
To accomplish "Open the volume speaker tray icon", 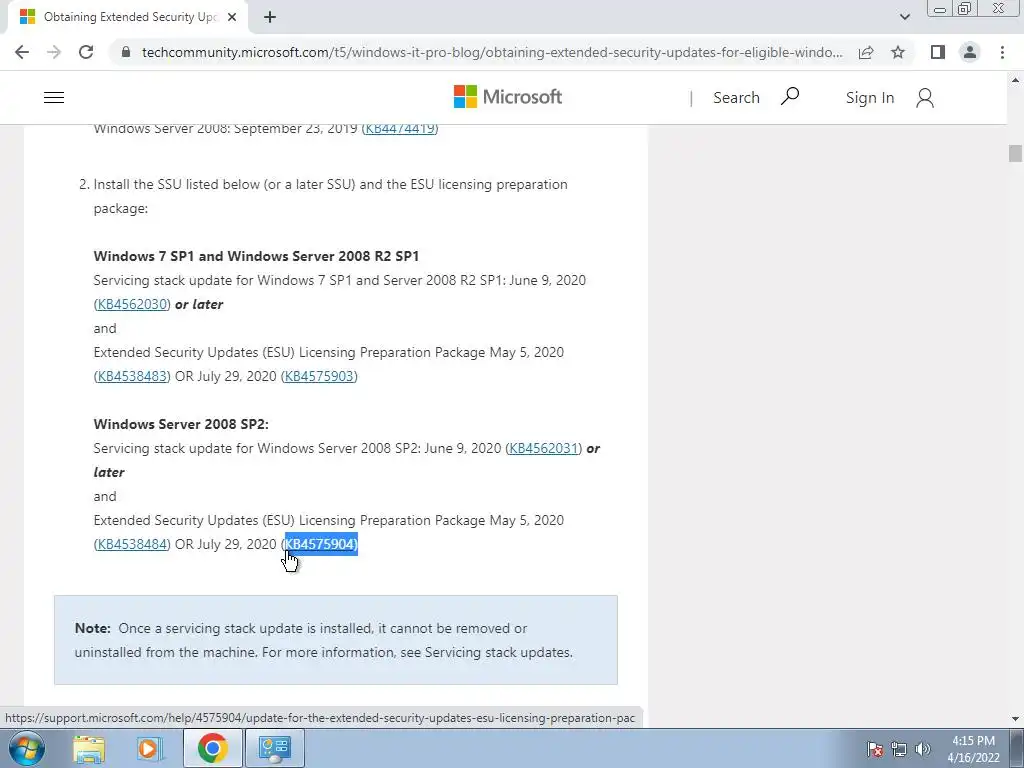I will click(x=922, y=749).
